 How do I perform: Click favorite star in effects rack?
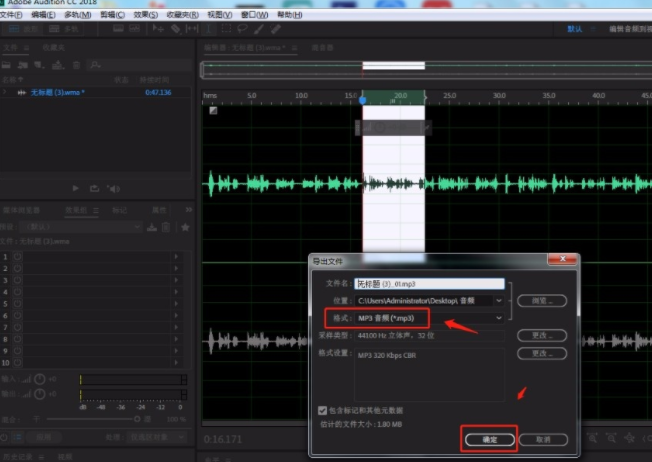185,227
